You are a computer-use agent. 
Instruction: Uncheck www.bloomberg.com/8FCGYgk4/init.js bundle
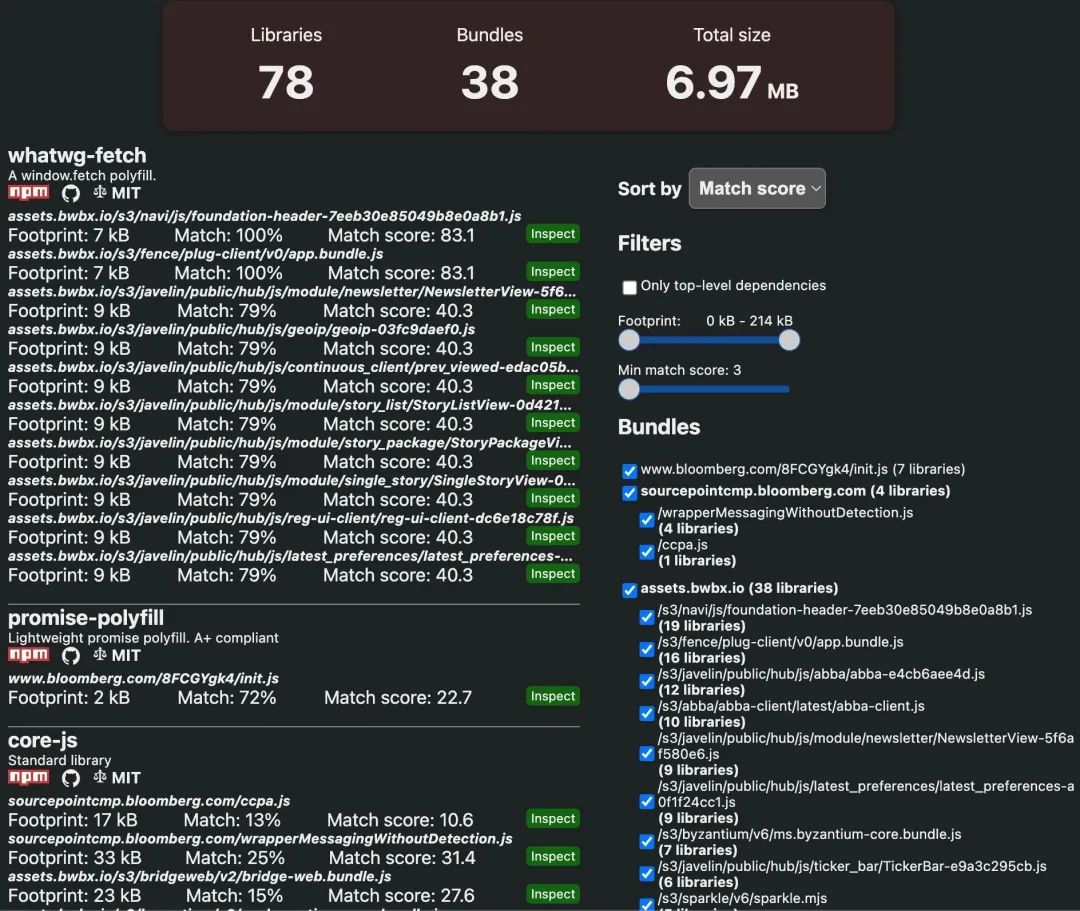pyautogui.click(x=630, y=471)
